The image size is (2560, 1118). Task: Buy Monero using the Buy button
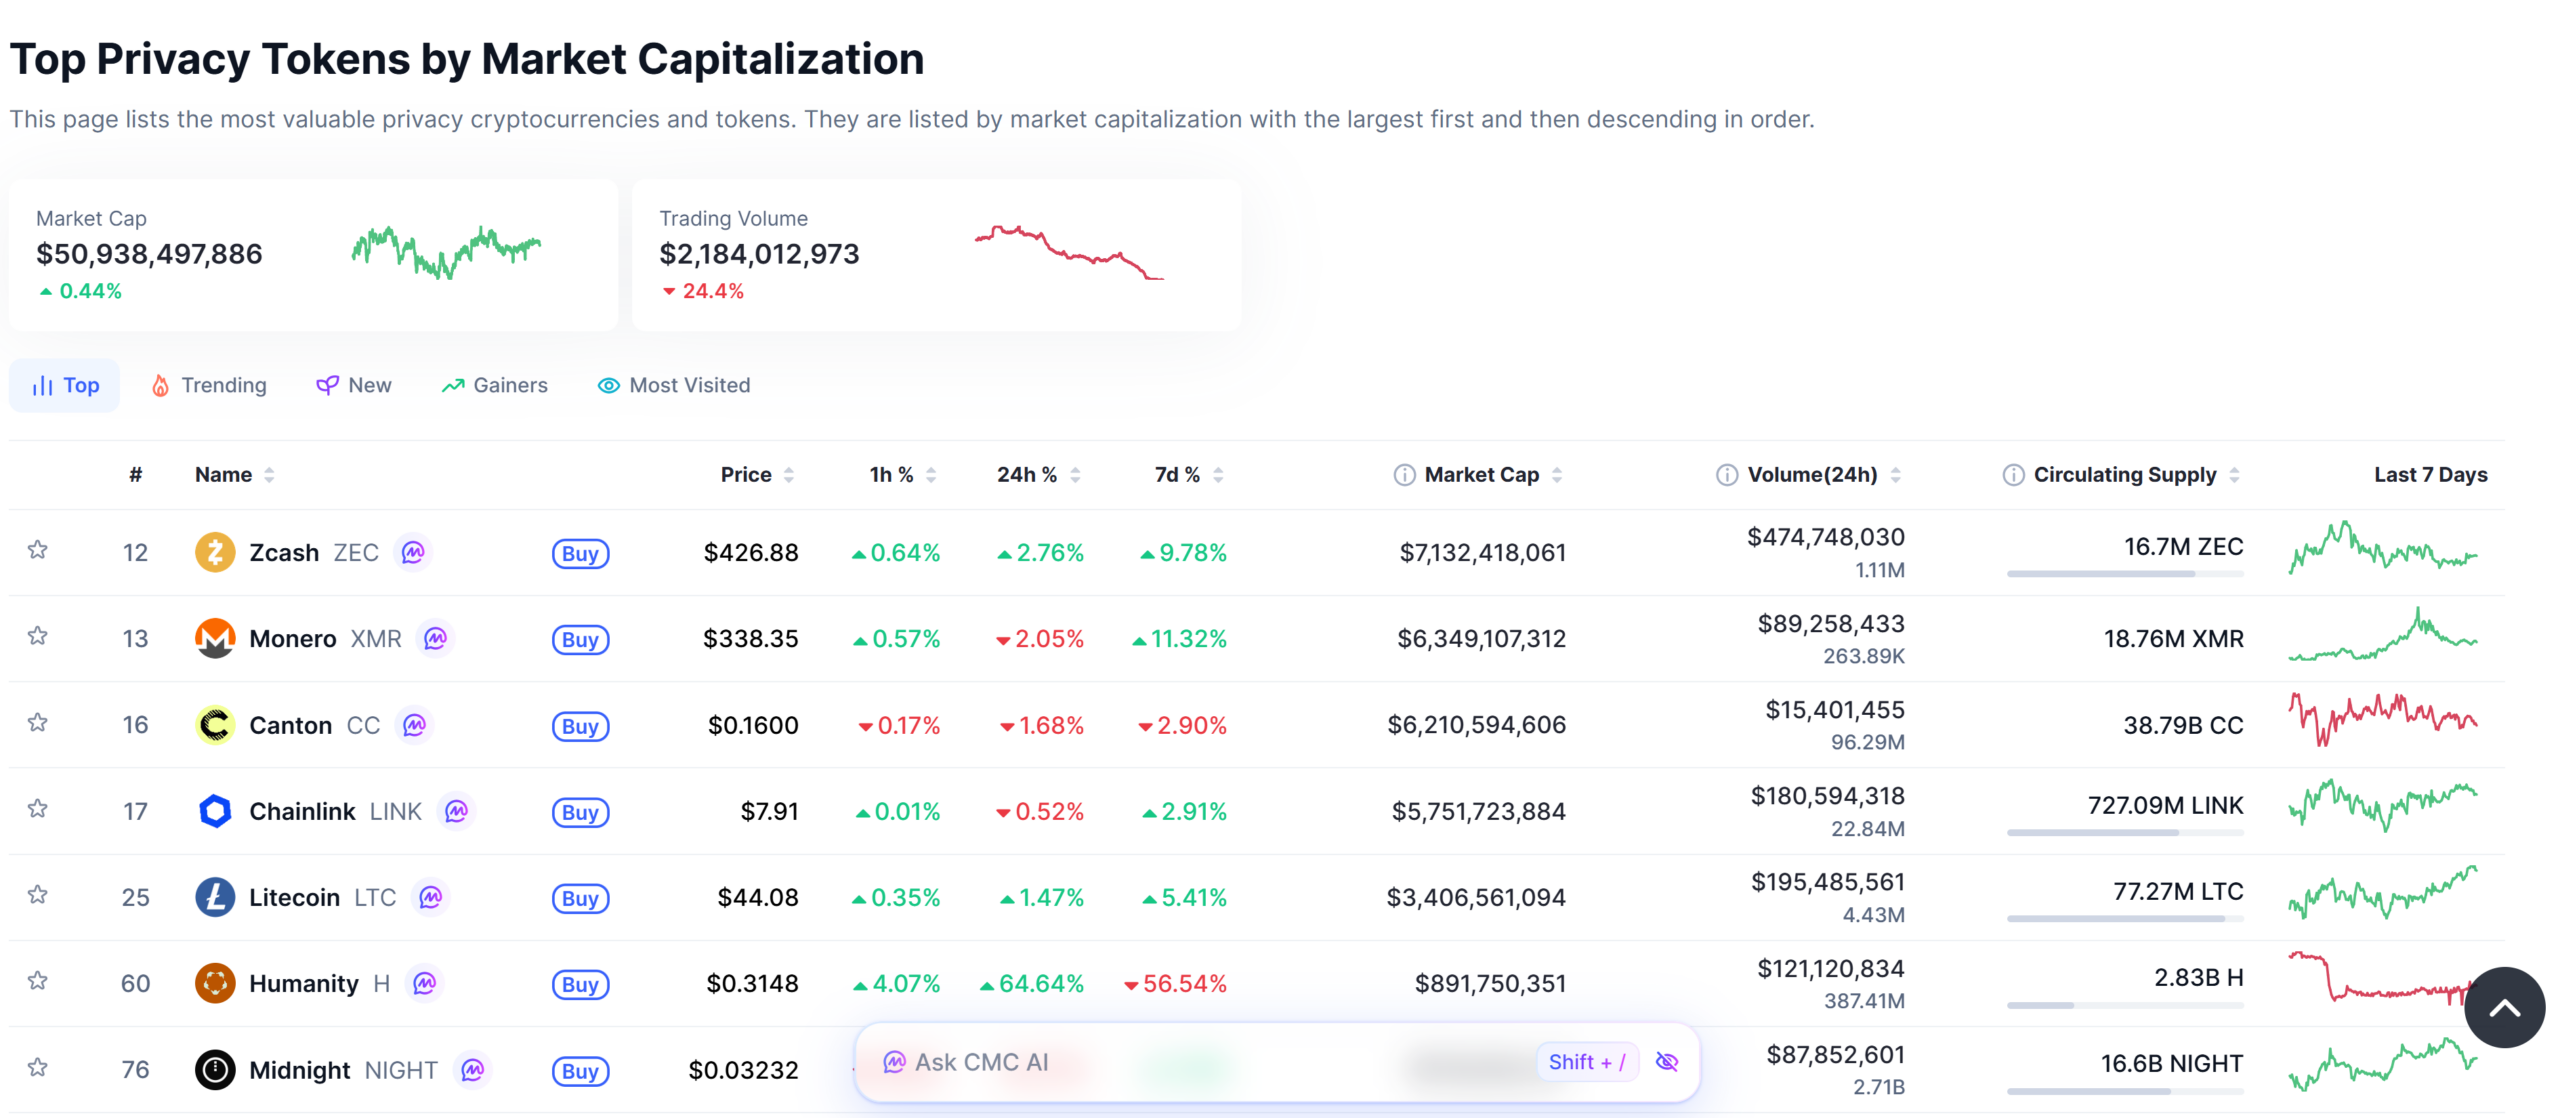click(x=580, y=640)
